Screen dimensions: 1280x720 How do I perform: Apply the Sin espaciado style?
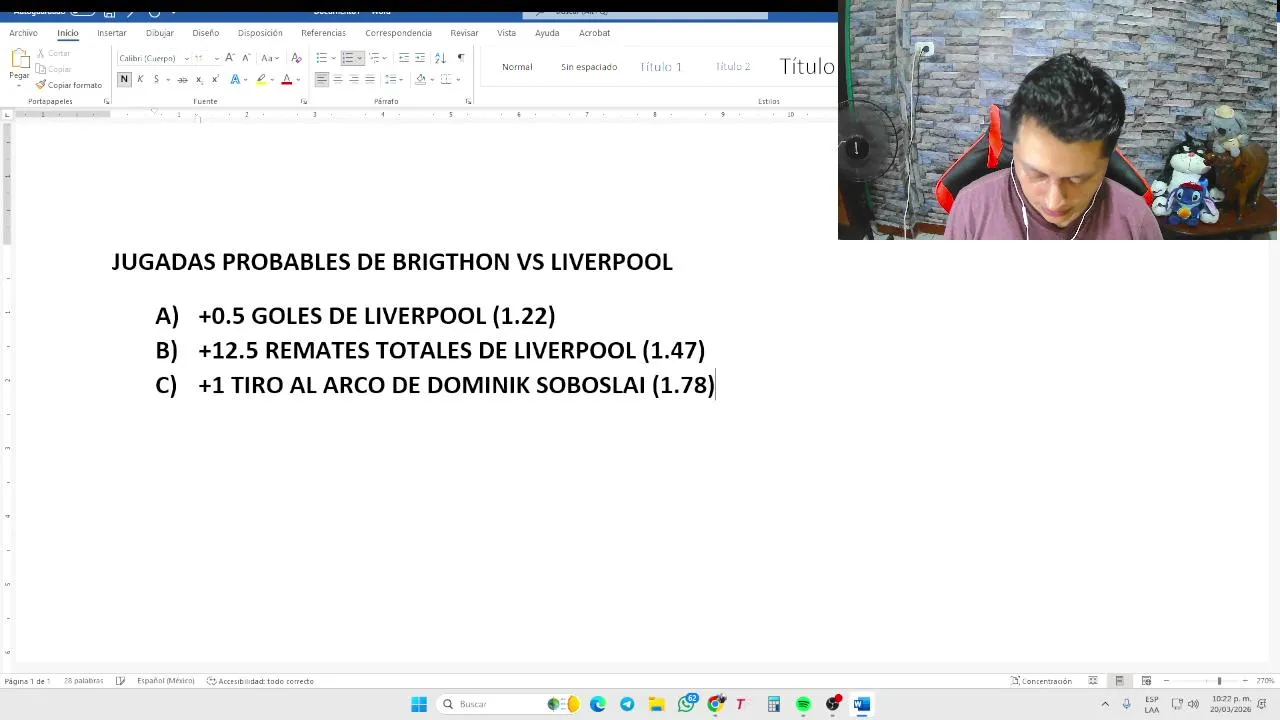589,67
